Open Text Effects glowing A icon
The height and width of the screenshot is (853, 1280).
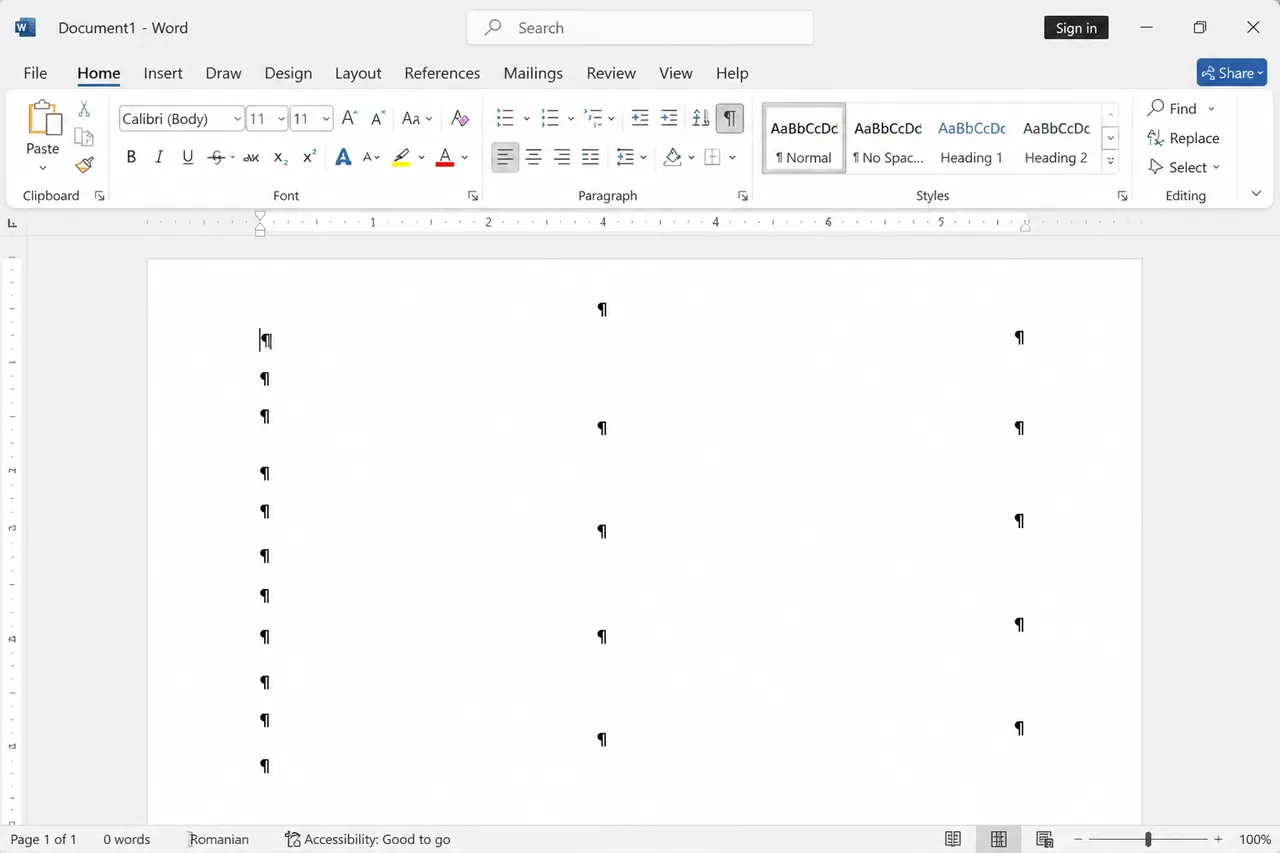[343, 157]
